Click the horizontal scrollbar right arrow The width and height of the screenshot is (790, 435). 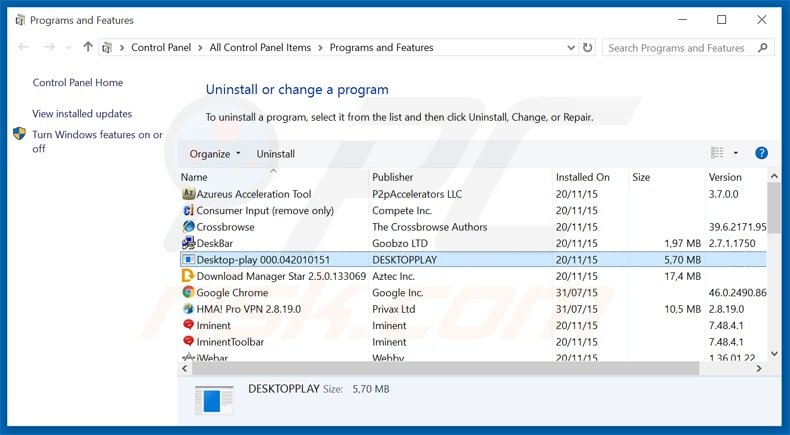click(x=759, y=368)
